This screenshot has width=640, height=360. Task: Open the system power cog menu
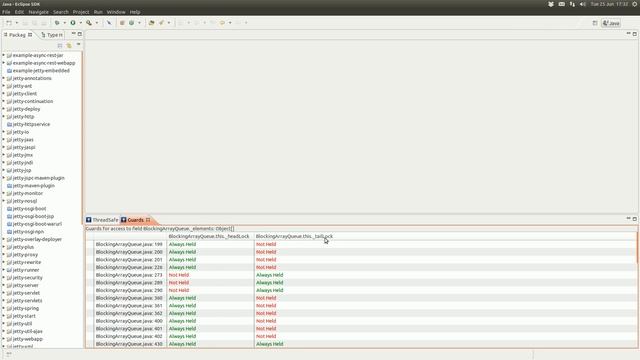[635, 4]
